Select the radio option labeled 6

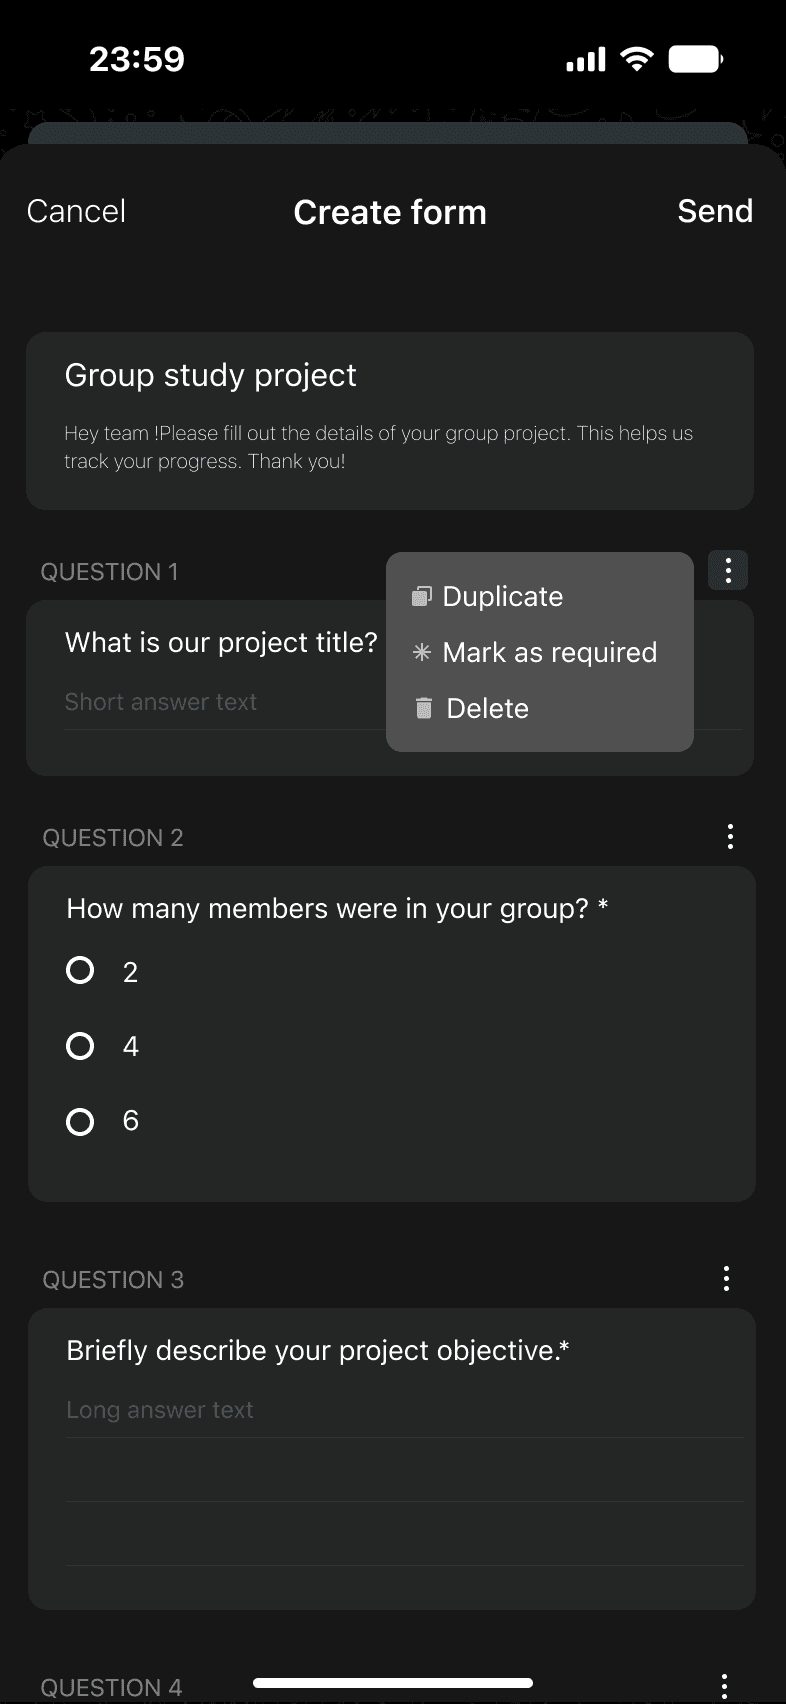click(x=80, y=1121)
